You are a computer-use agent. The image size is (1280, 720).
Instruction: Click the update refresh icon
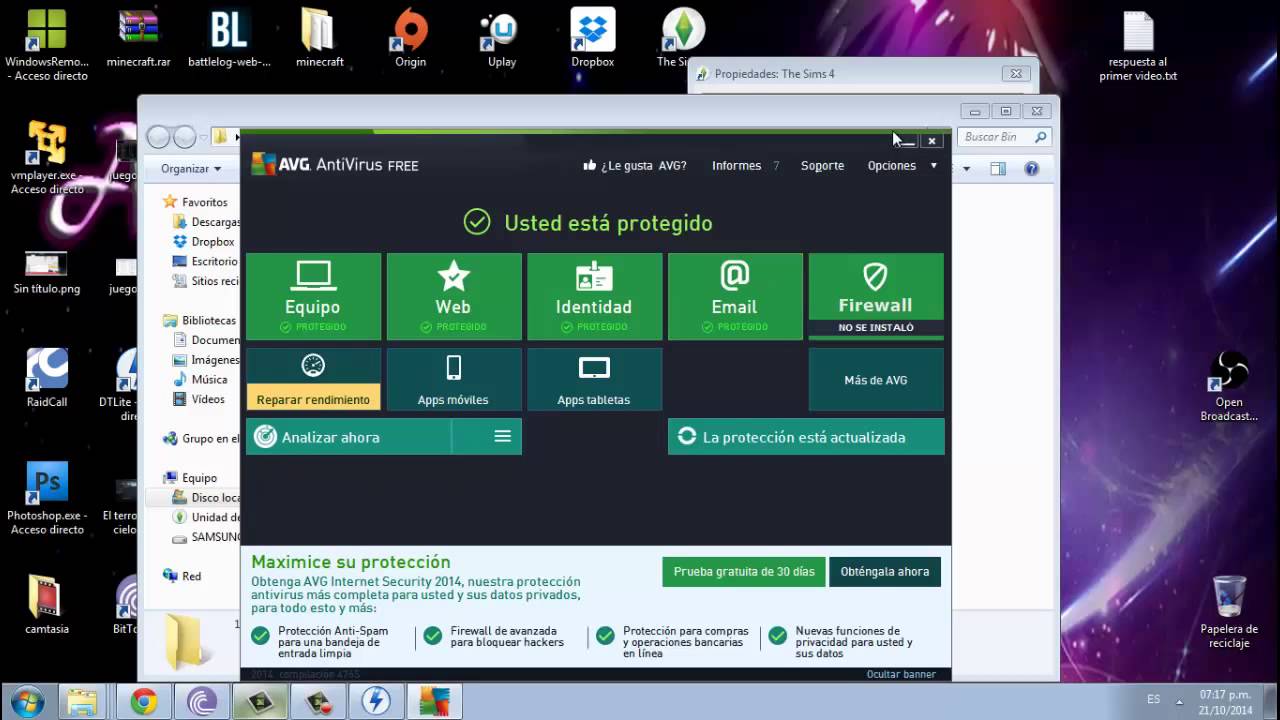tap(686, 436)
